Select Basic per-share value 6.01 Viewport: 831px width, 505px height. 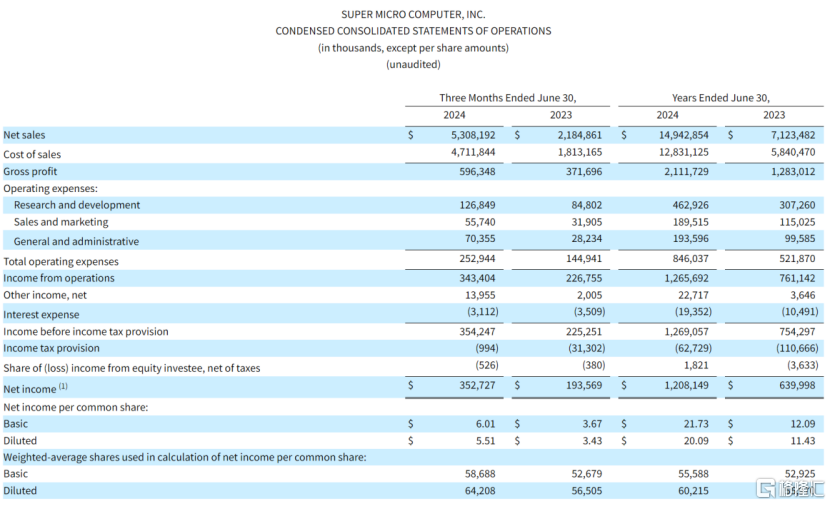(x=485, y=424)
